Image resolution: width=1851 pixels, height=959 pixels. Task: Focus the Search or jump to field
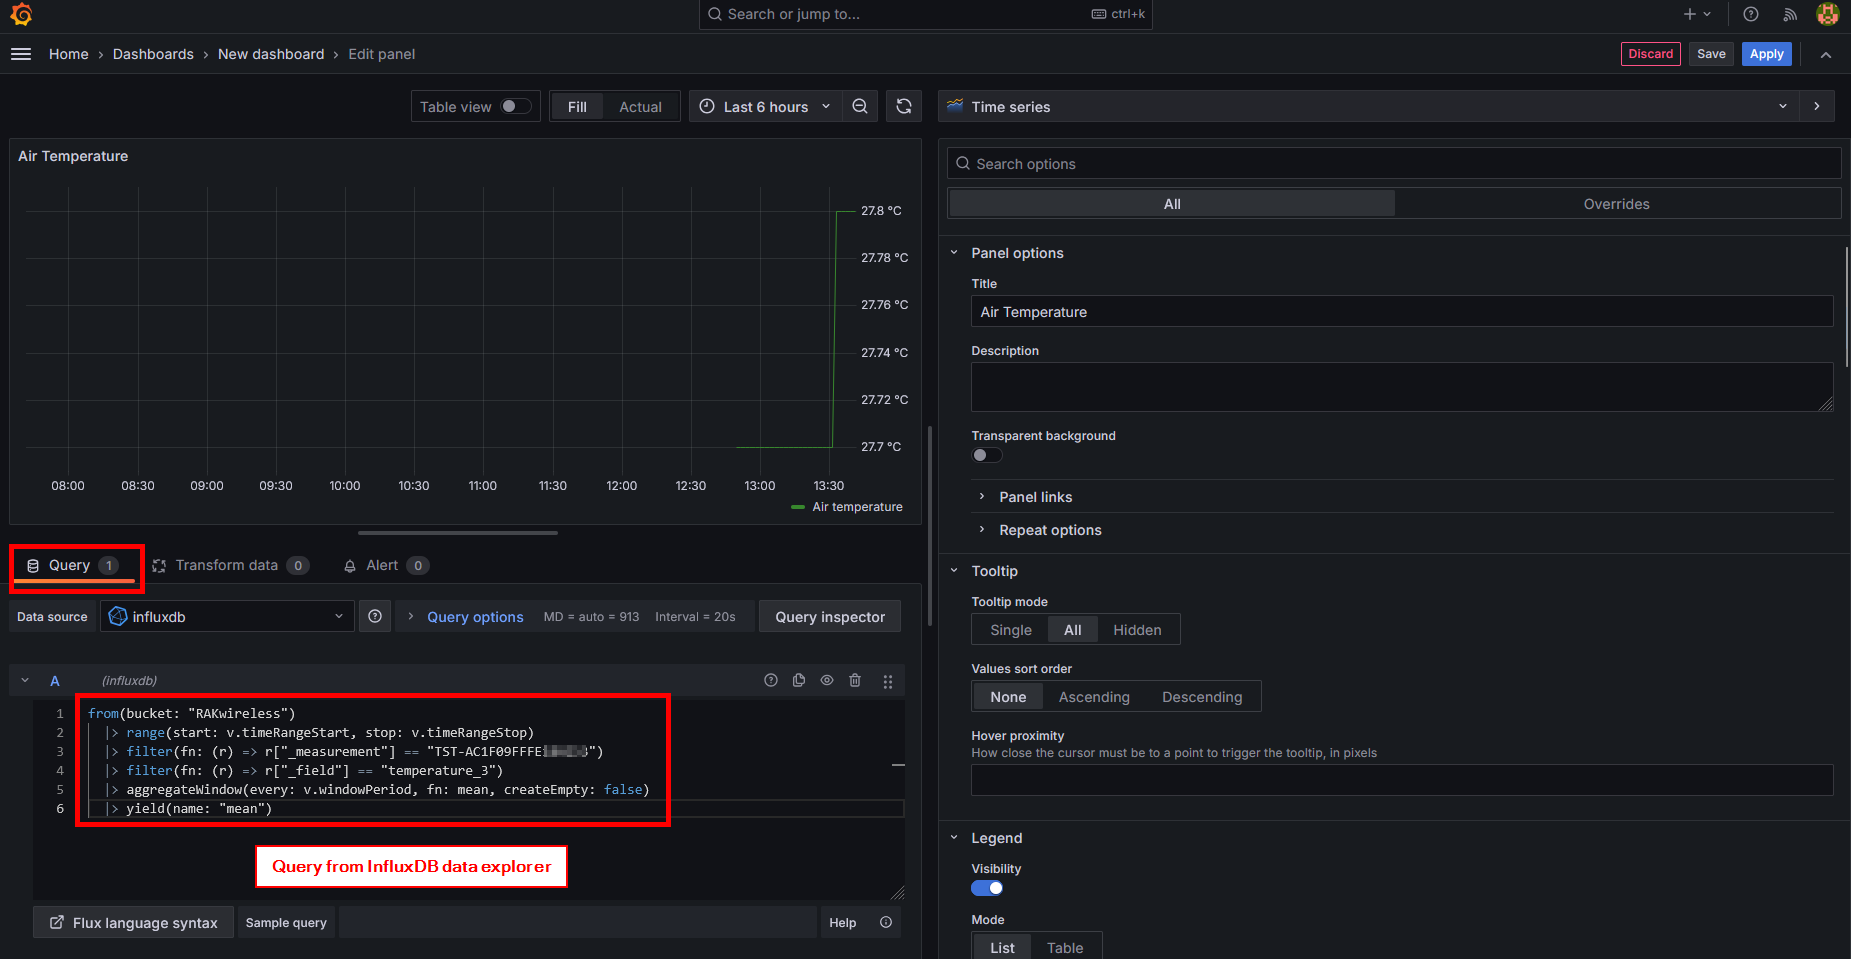point(925,14)
